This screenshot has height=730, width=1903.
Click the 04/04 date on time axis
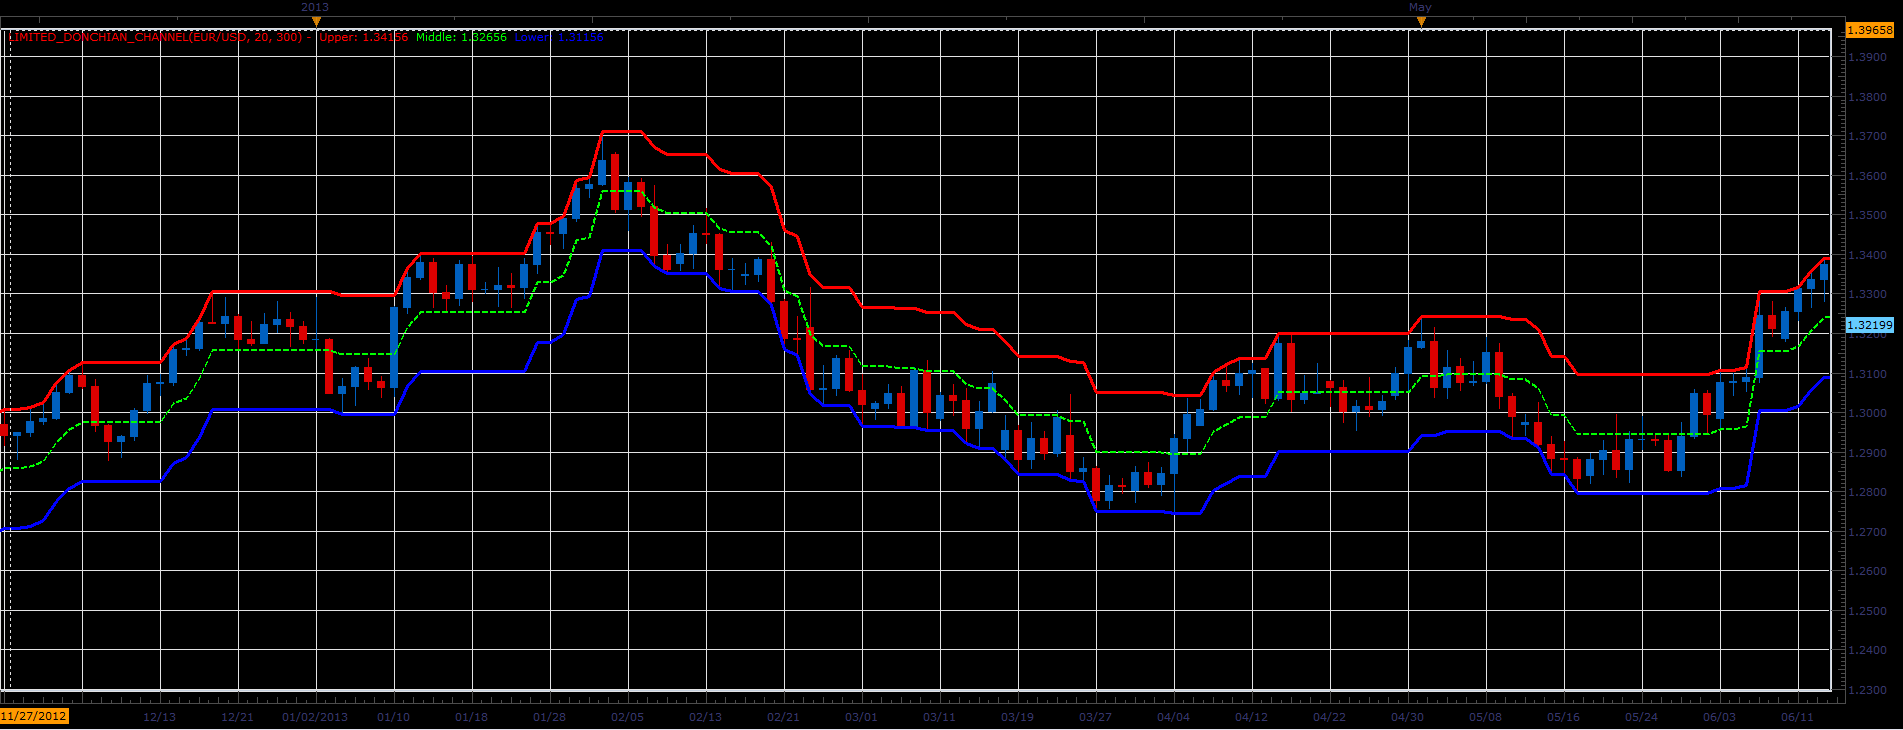coord(1173,717)
